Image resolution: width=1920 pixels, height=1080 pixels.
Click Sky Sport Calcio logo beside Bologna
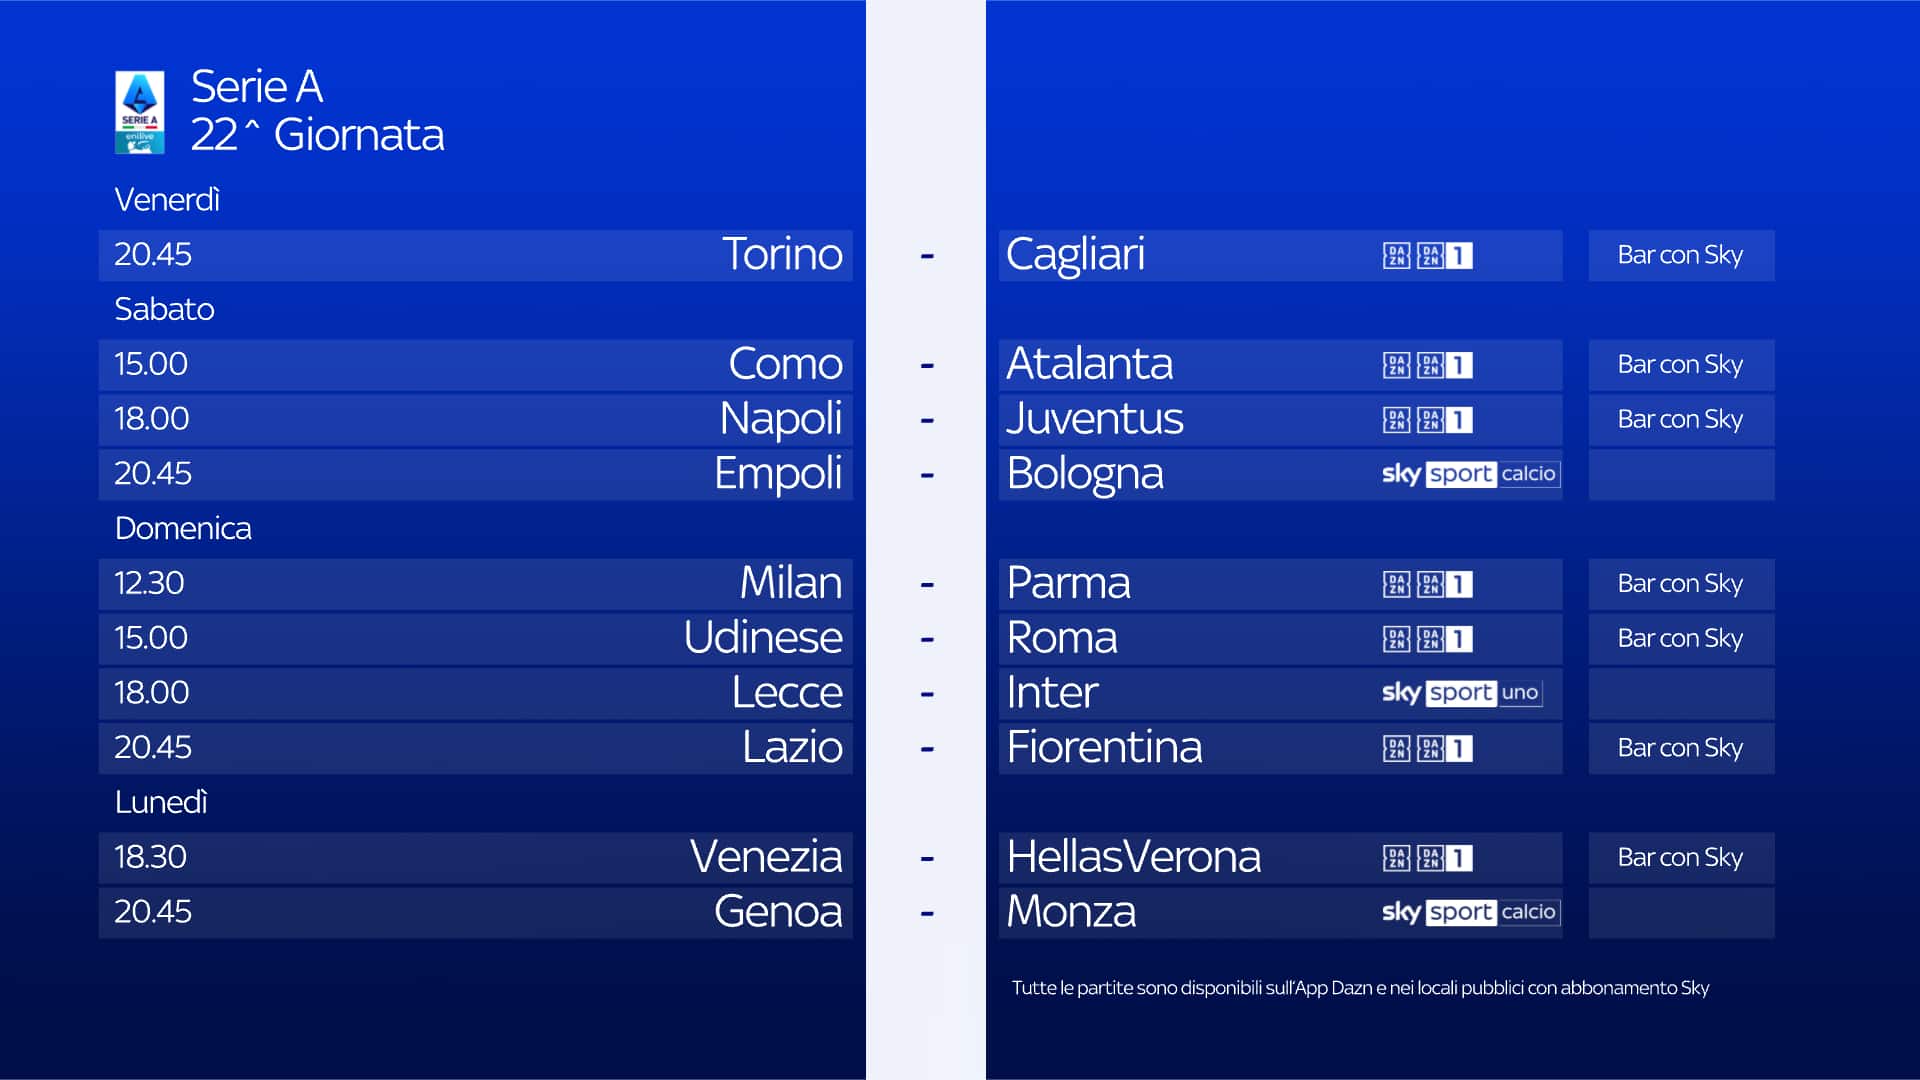(x=1469, y=474)
